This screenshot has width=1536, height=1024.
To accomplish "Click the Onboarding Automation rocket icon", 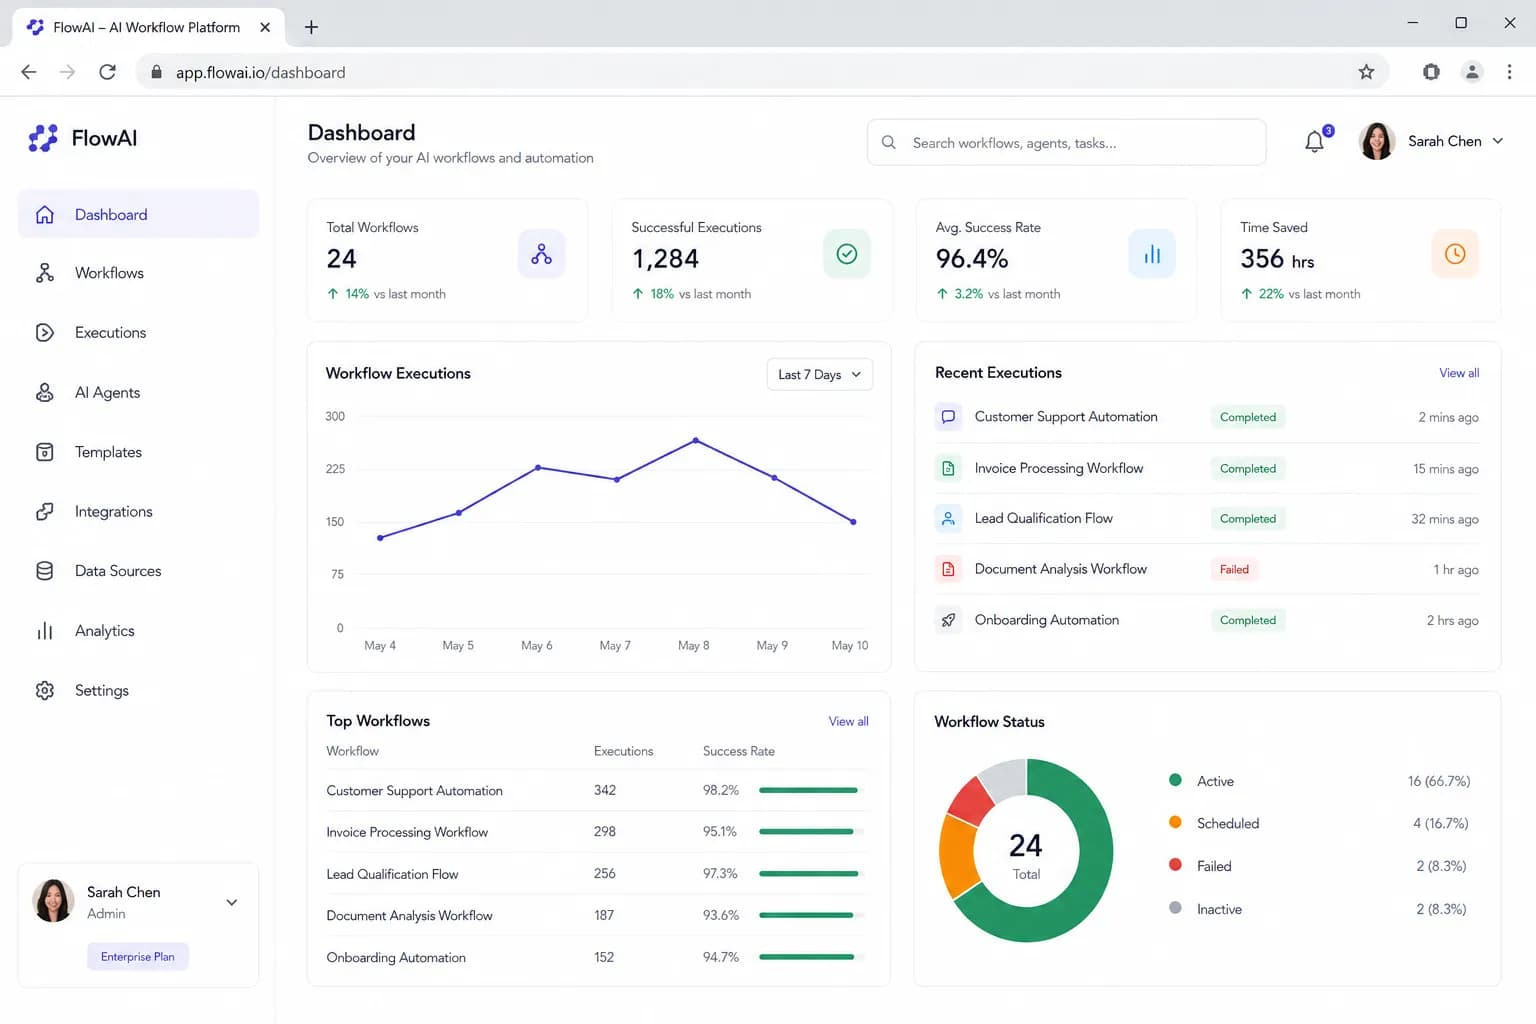I will 948,620.
